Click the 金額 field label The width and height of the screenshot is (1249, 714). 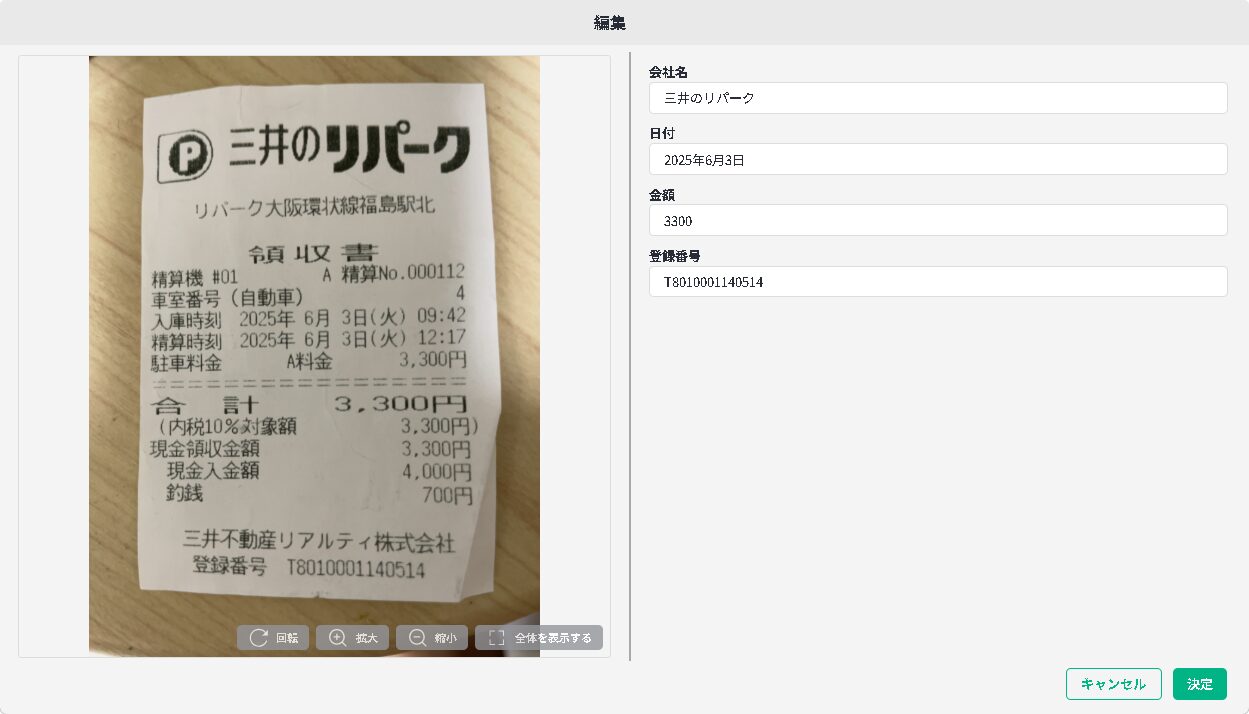tap(661, 195)
